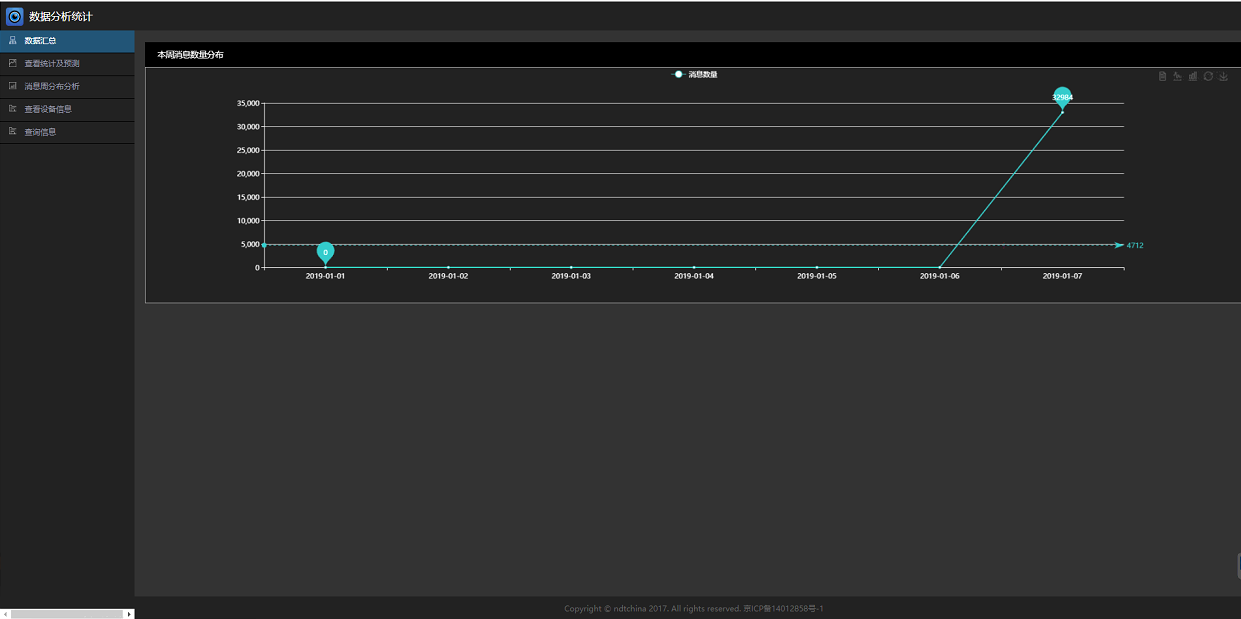The height and width of the screenshot is (619, 1241).
Task: Click the 本周消息数量分布 panel header
Action: tap(190, 55)
